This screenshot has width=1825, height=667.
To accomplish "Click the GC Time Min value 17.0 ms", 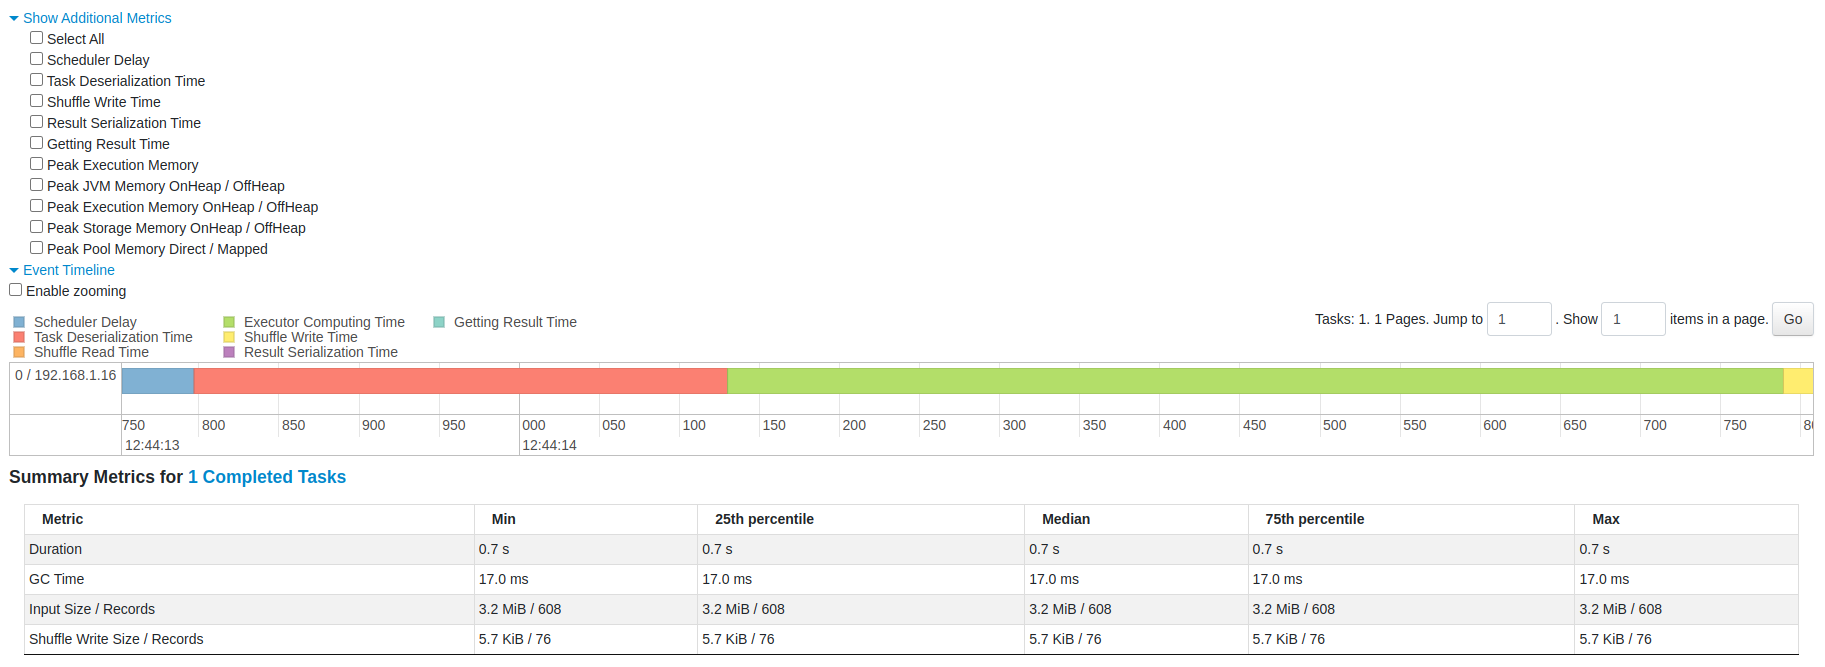I will pos(504,579).
